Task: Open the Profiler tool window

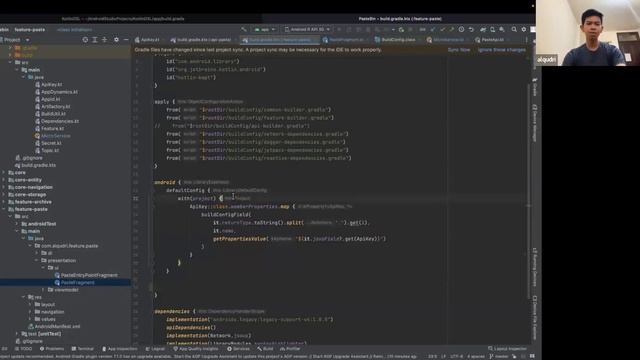Action: [290, 349]
